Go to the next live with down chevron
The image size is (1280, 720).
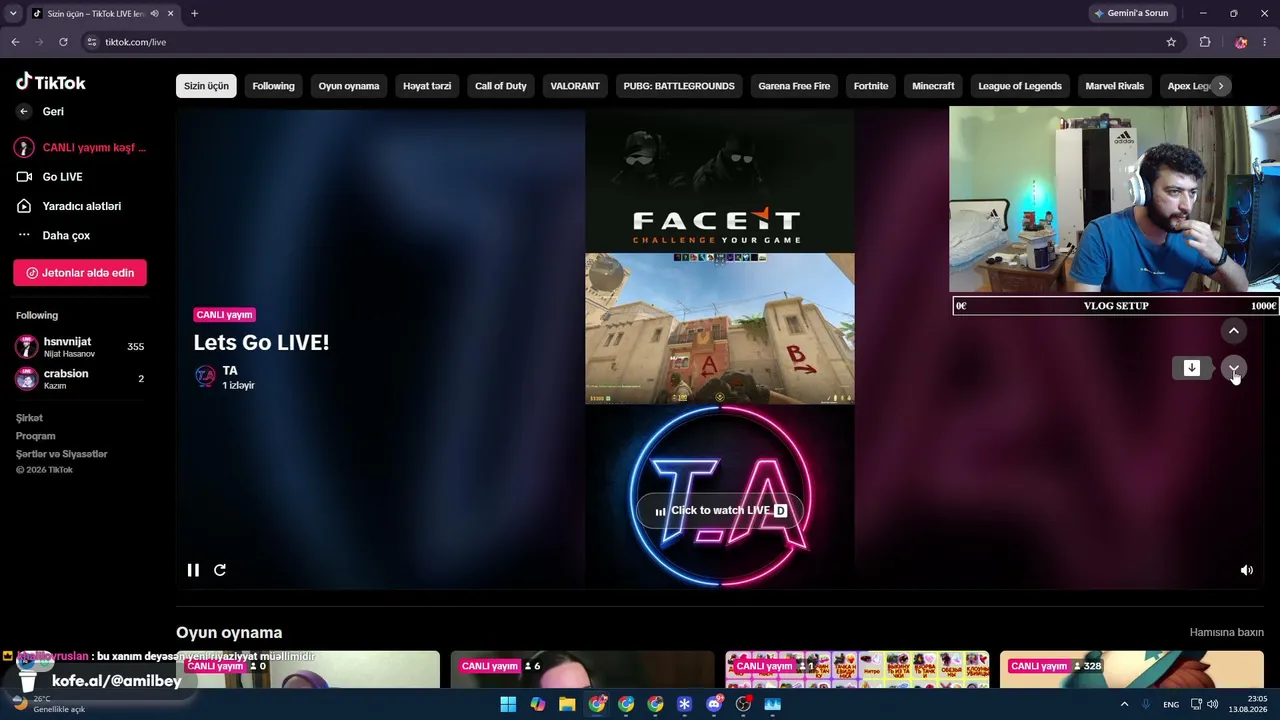[1233, 369]
